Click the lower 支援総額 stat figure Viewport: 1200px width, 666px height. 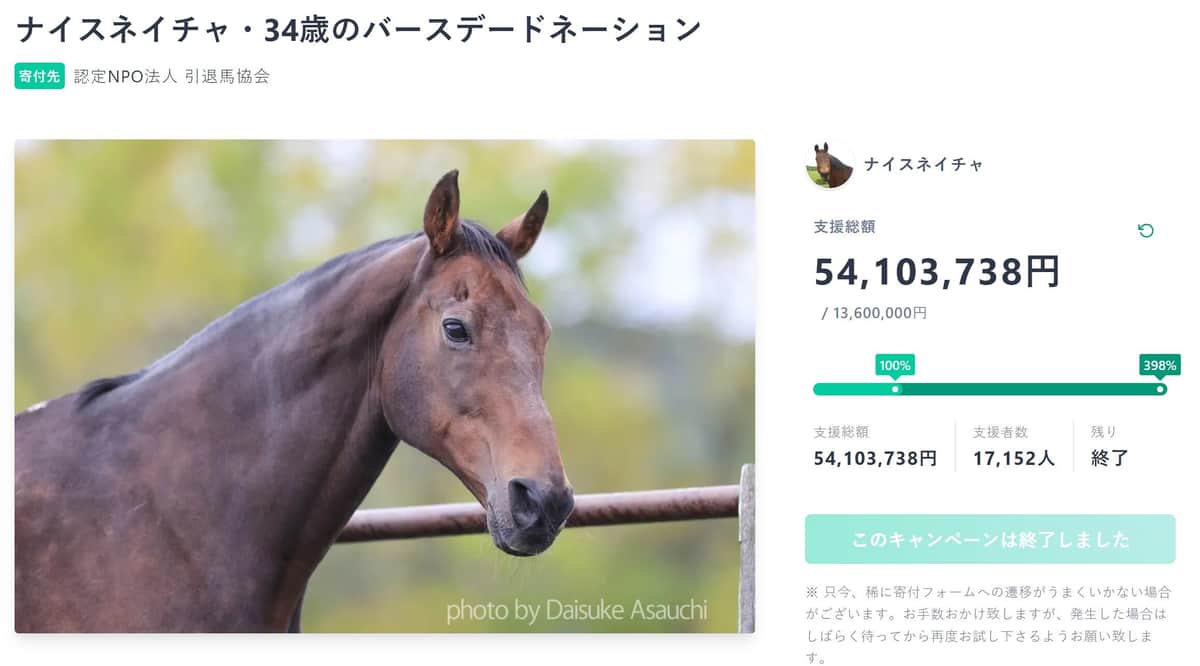pyautogui.click(x=875, y=458)
